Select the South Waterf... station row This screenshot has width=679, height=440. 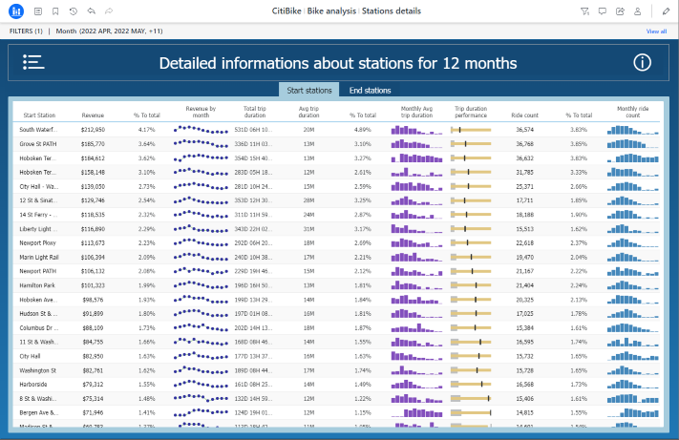(336, 129)
